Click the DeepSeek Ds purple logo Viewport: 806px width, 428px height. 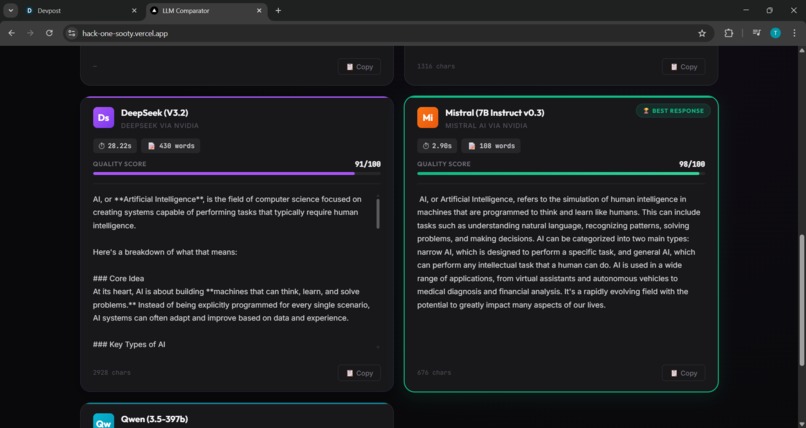point(103,117)
